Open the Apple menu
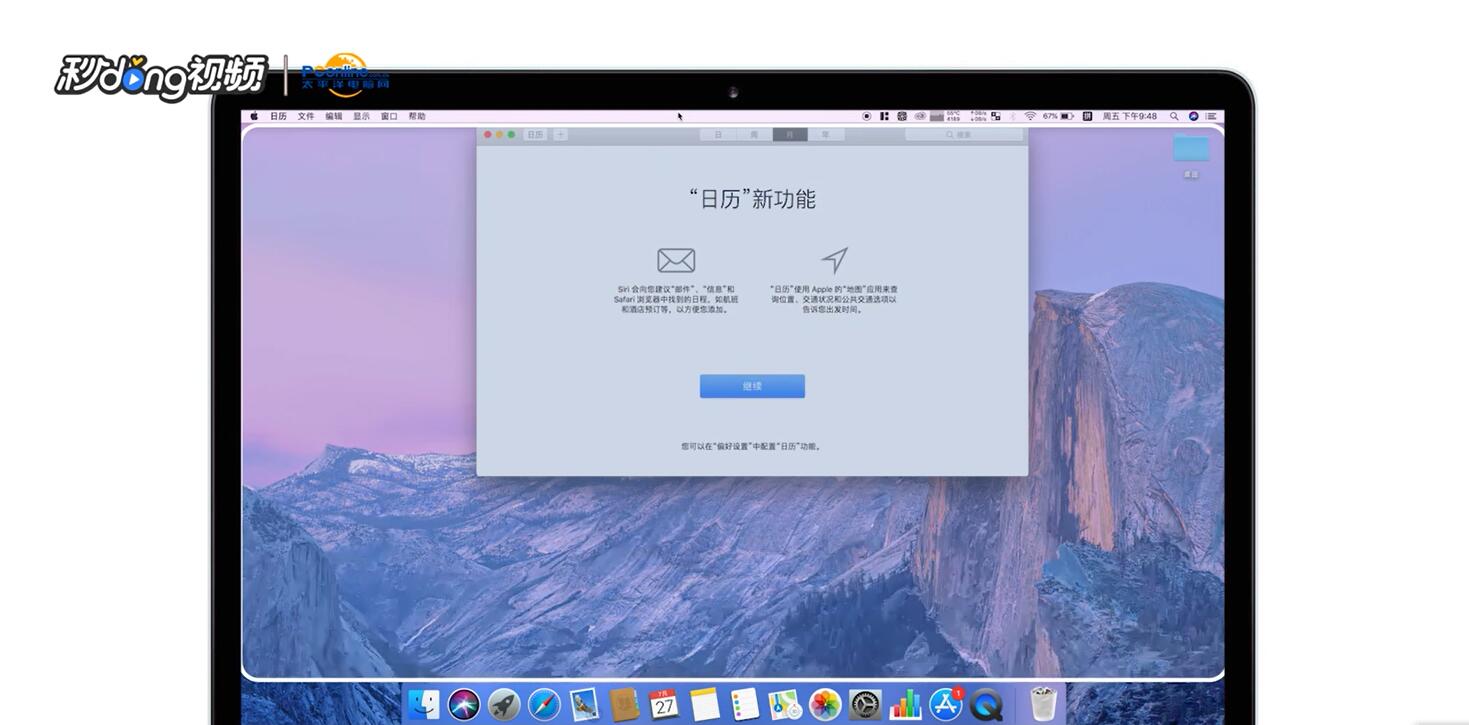 pos(254,116)
